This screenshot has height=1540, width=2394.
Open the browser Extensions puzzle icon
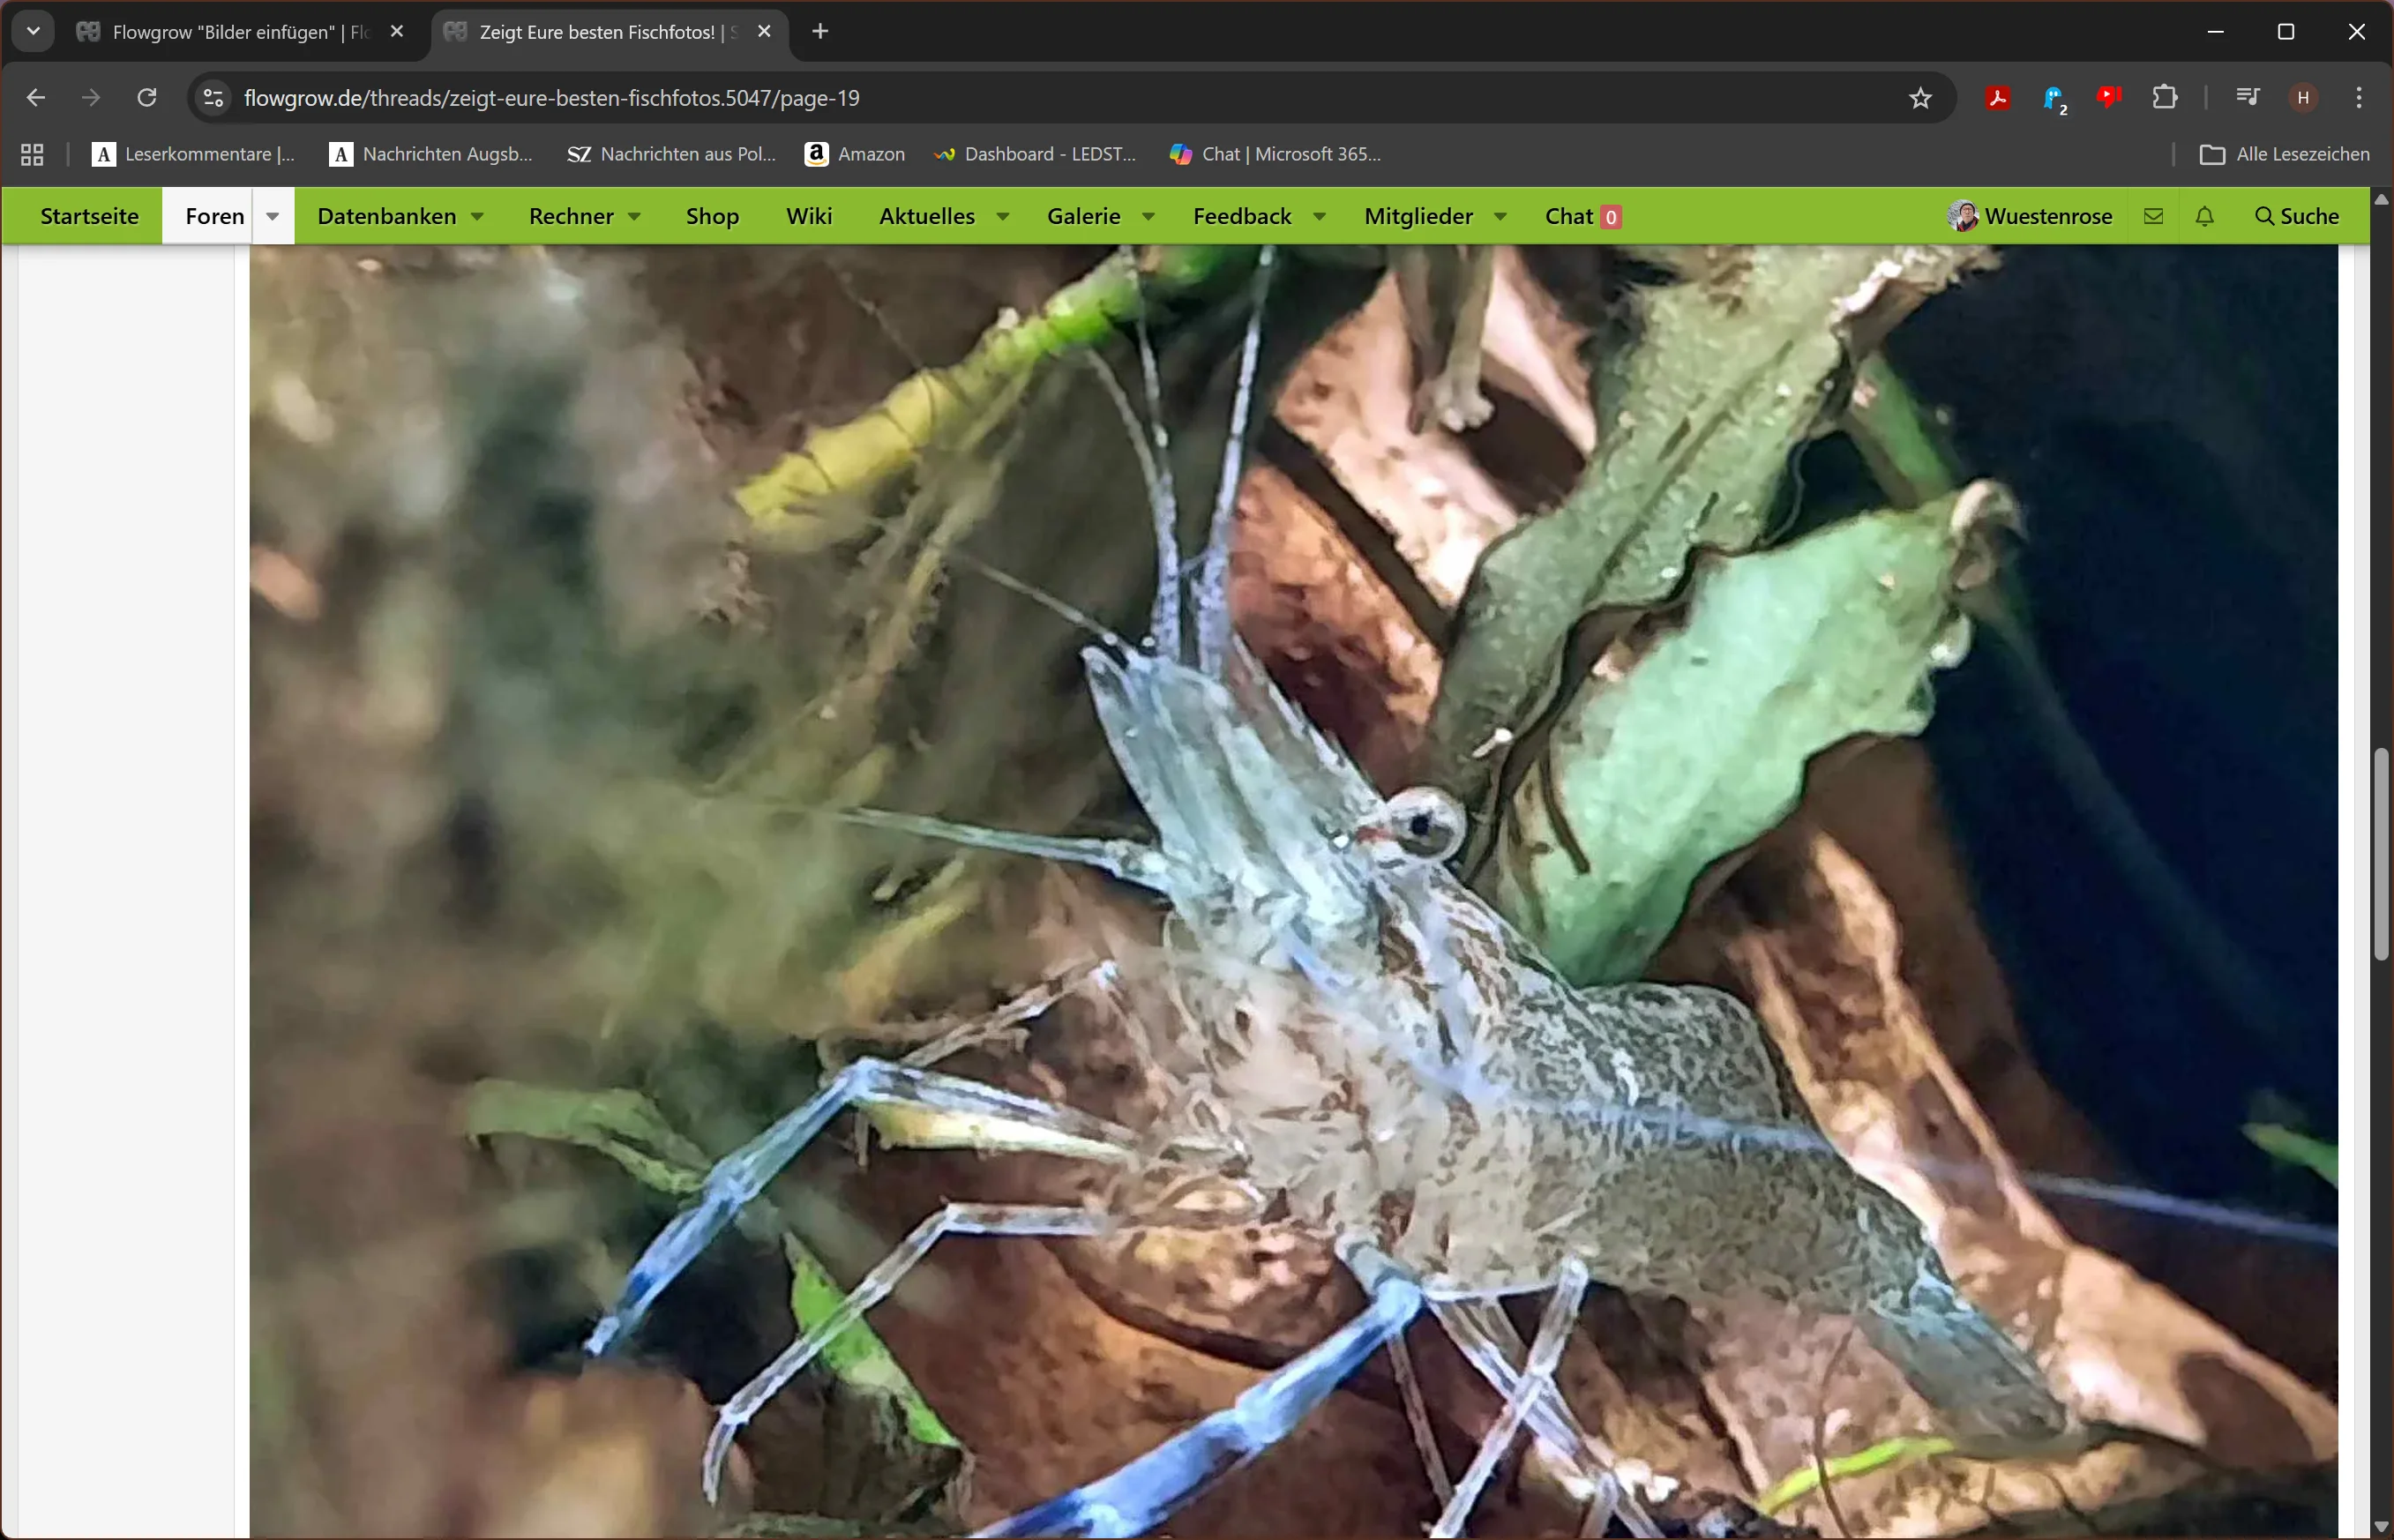click(x=2164, y=97)
